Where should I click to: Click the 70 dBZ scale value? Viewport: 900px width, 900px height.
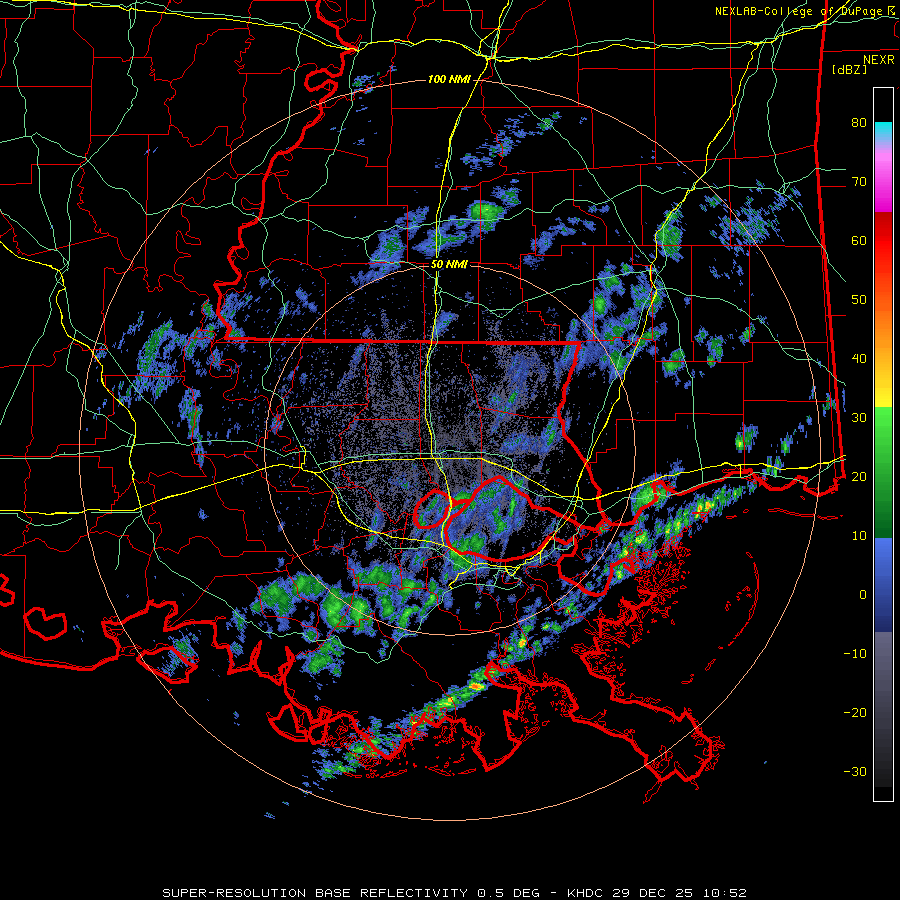coord(859,182)
